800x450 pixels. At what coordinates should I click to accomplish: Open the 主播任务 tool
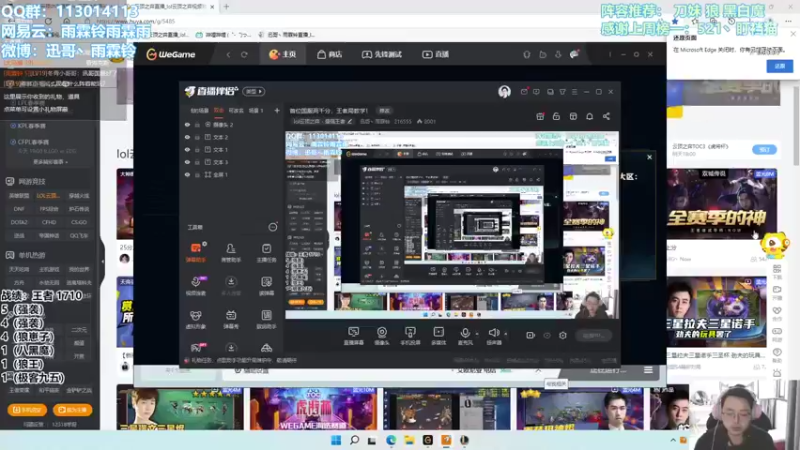click(x=266, y=253)
